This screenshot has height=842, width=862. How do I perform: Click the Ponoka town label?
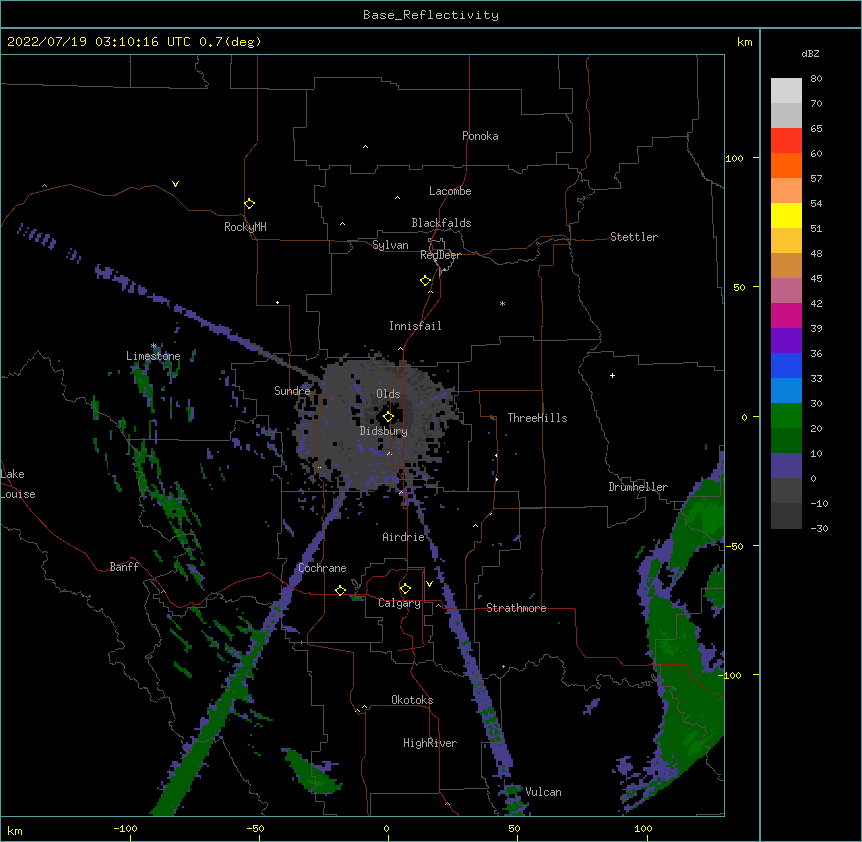(480, 136)
